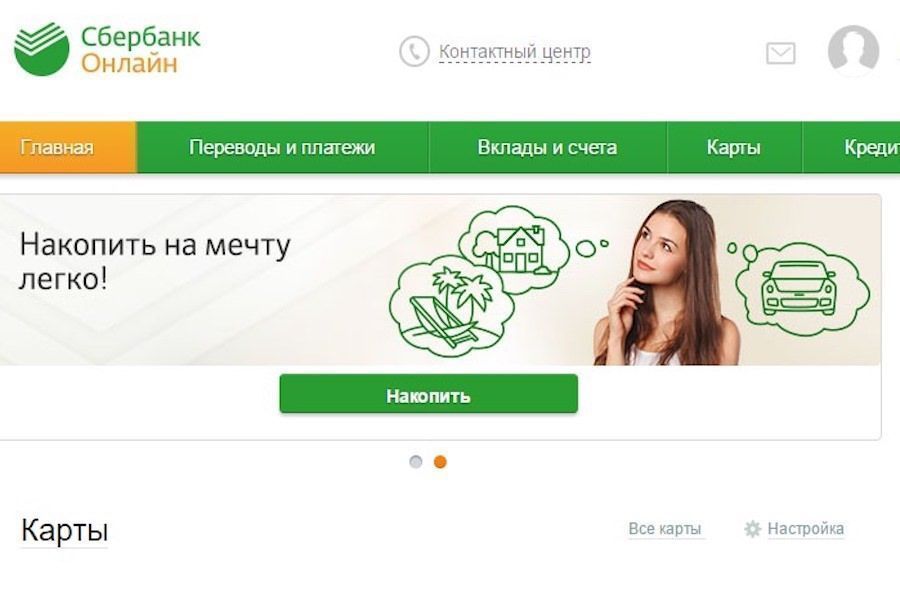Open the messages envelope icon
Image resolution: width=900 pixels, height=600 pixels.
click(x=781, y=53)
